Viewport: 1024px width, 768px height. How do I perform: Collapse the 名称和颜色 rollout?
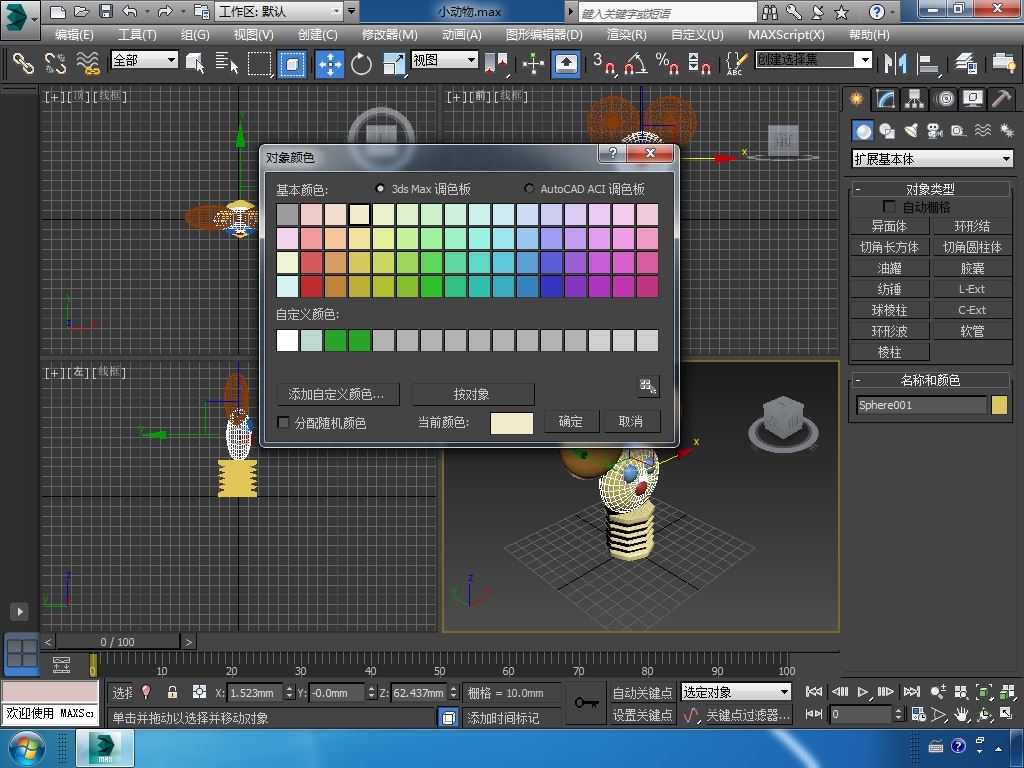(930, 379)
